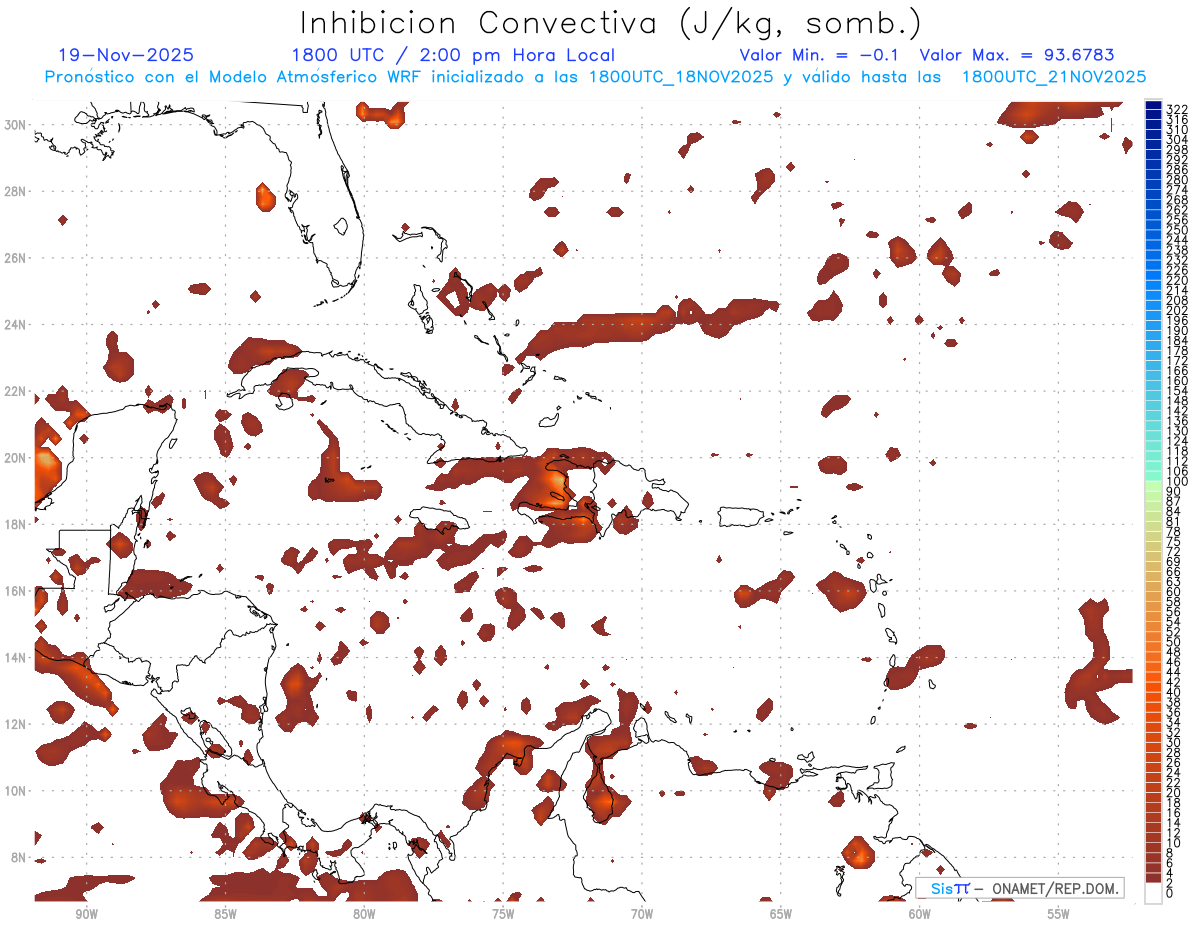Viewport: 1200px width, 927px height.
Task: Click the '1800UTC_18NOV2025' initialization timestamp
Action: [680, 77]
